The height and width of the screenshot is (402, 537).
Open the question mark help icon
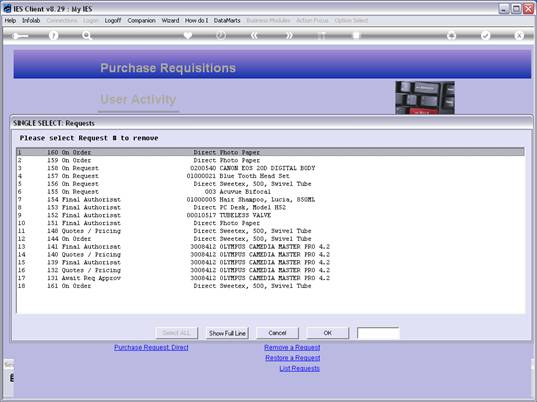(53, 36)
